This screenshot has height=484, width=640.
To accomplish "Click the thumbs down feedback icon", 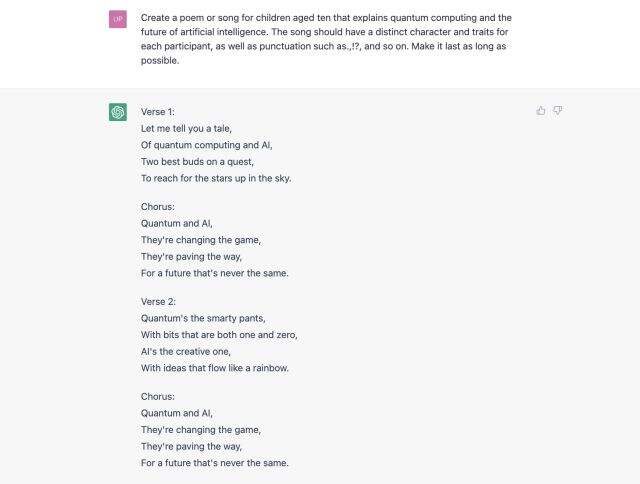I will pos(558,111).
